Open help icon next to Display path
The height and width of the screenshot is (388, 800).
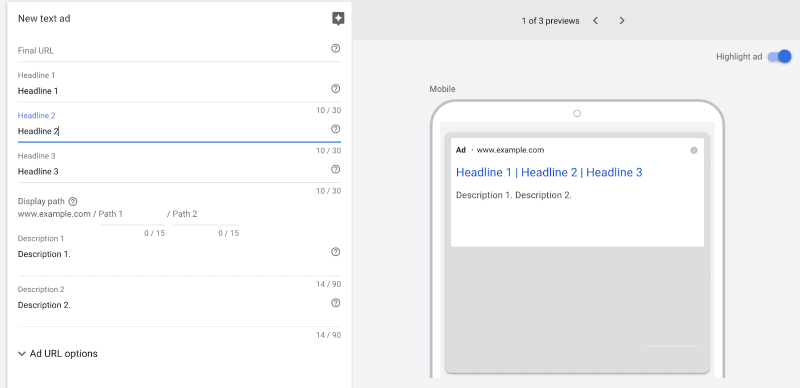tap(73, 201)
